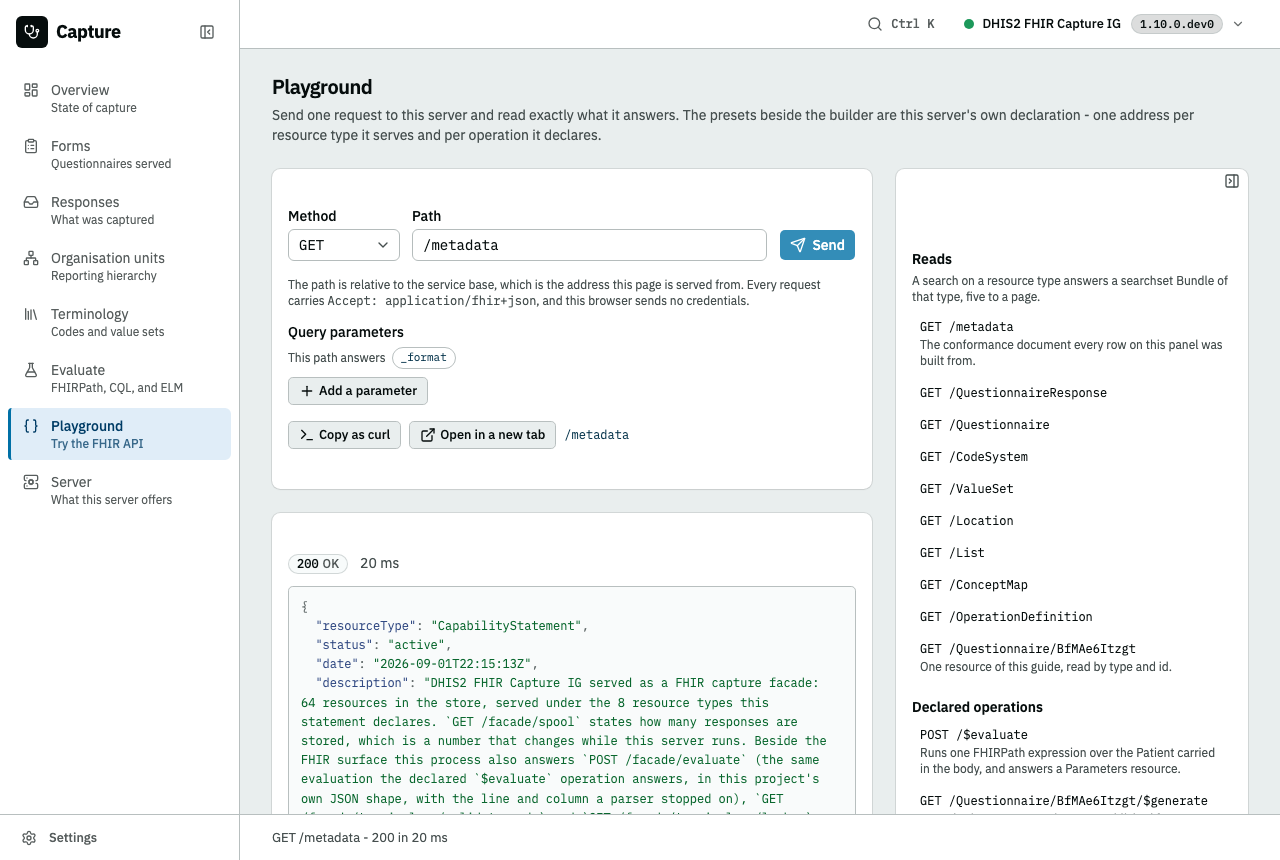Viewport: 1280px width, 860px height.
Task: Click the Organisation units hierarchy icon
Action: [31, 258]
